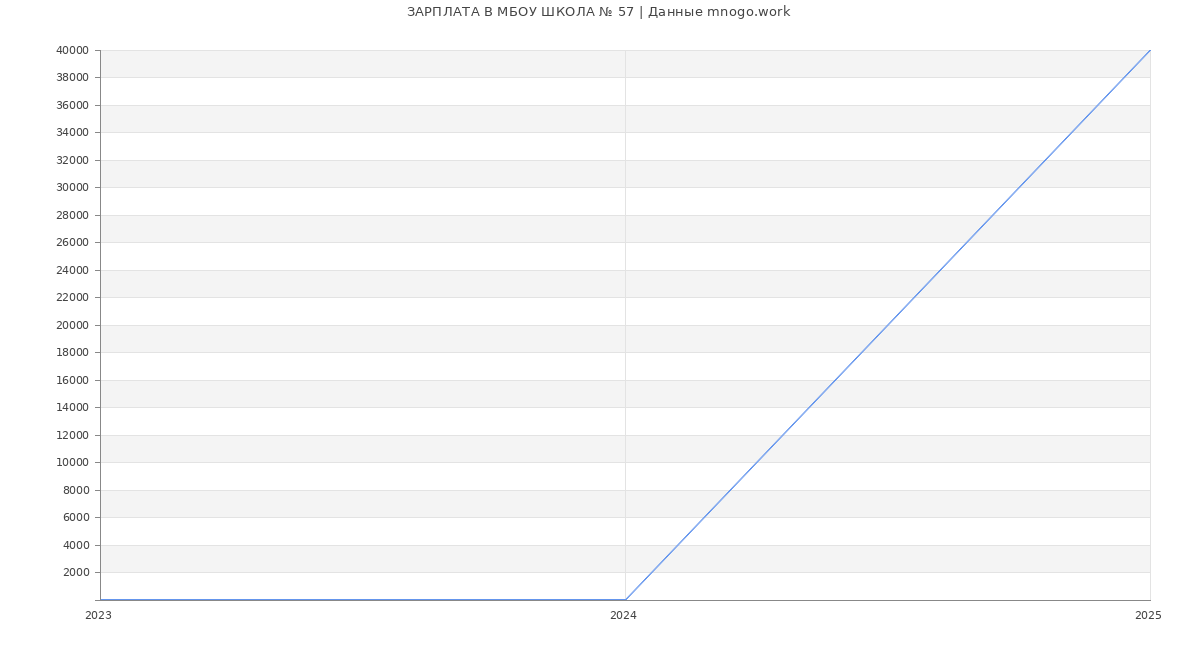Screen dimensions: 1200x650
Task: Click the line's peak point at 2025
Action: point(1150,50)
